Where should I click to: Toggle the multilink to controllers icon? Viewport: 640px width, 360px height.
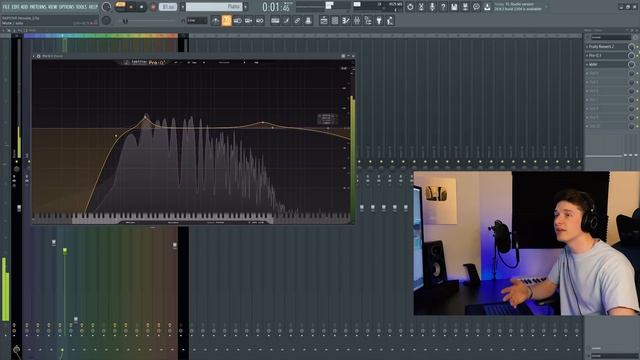coord(297,20)
